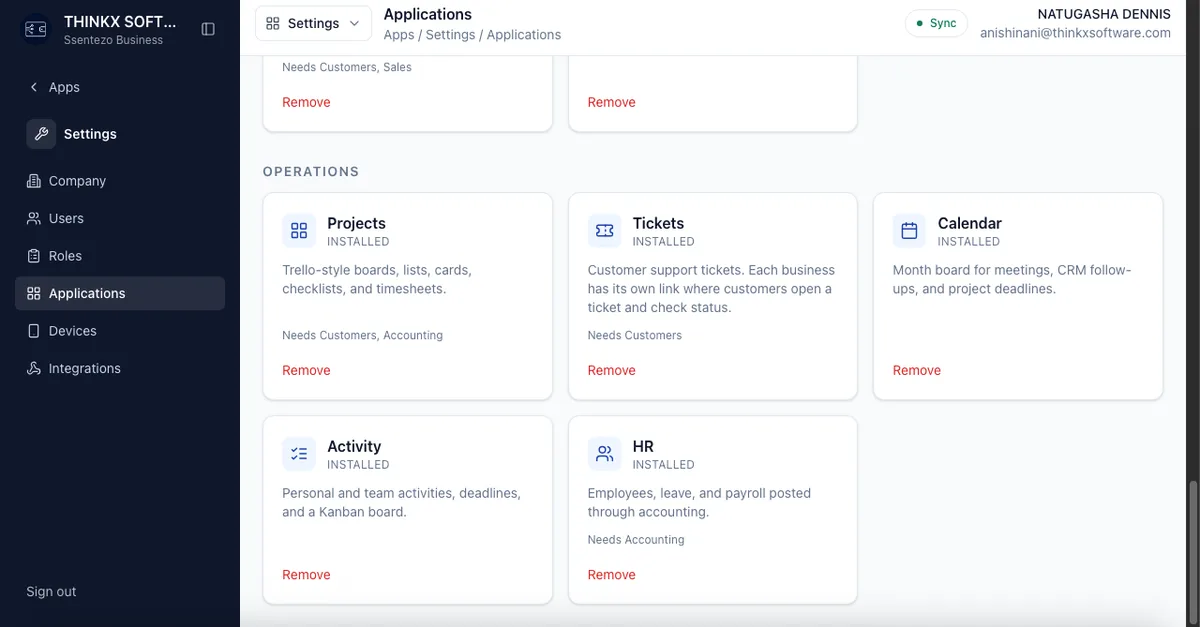Remove the app needing Customers, Sales
This screenshot has height=627, width=1200.
306,102
